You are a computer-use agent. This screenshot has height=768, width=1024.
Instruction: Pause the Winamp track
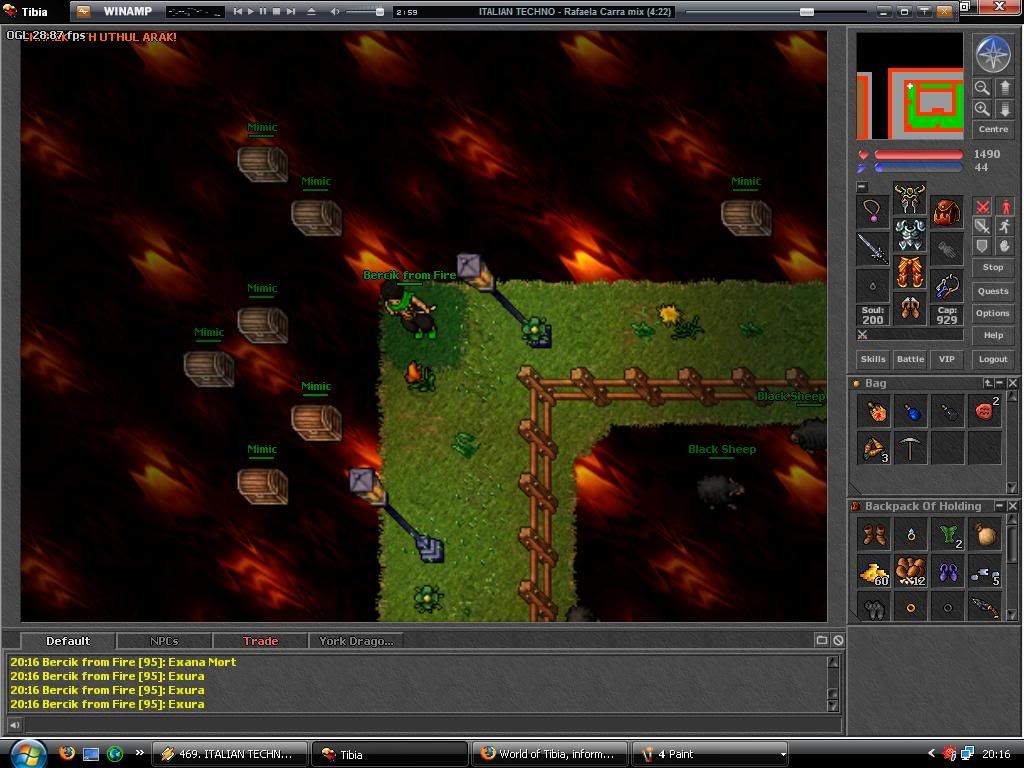[x=263, y=12]
